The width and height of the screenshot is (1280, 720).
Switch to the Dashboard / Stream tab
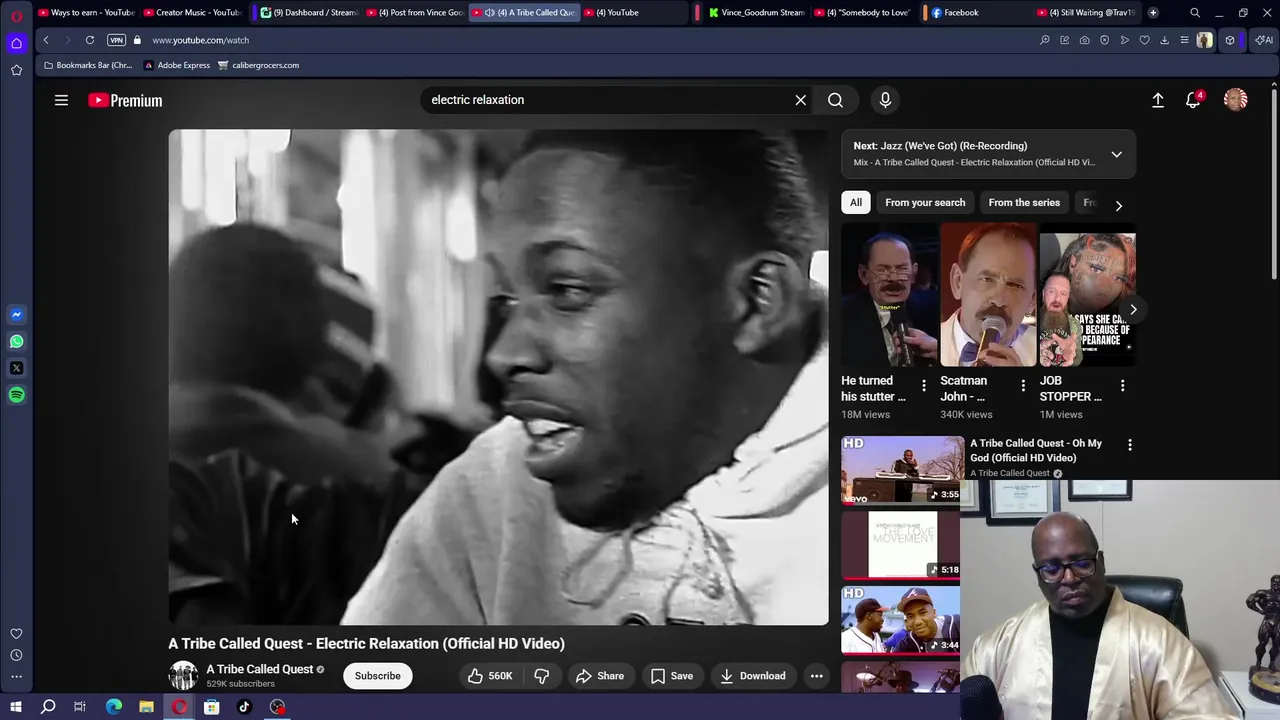coord(308,13)
